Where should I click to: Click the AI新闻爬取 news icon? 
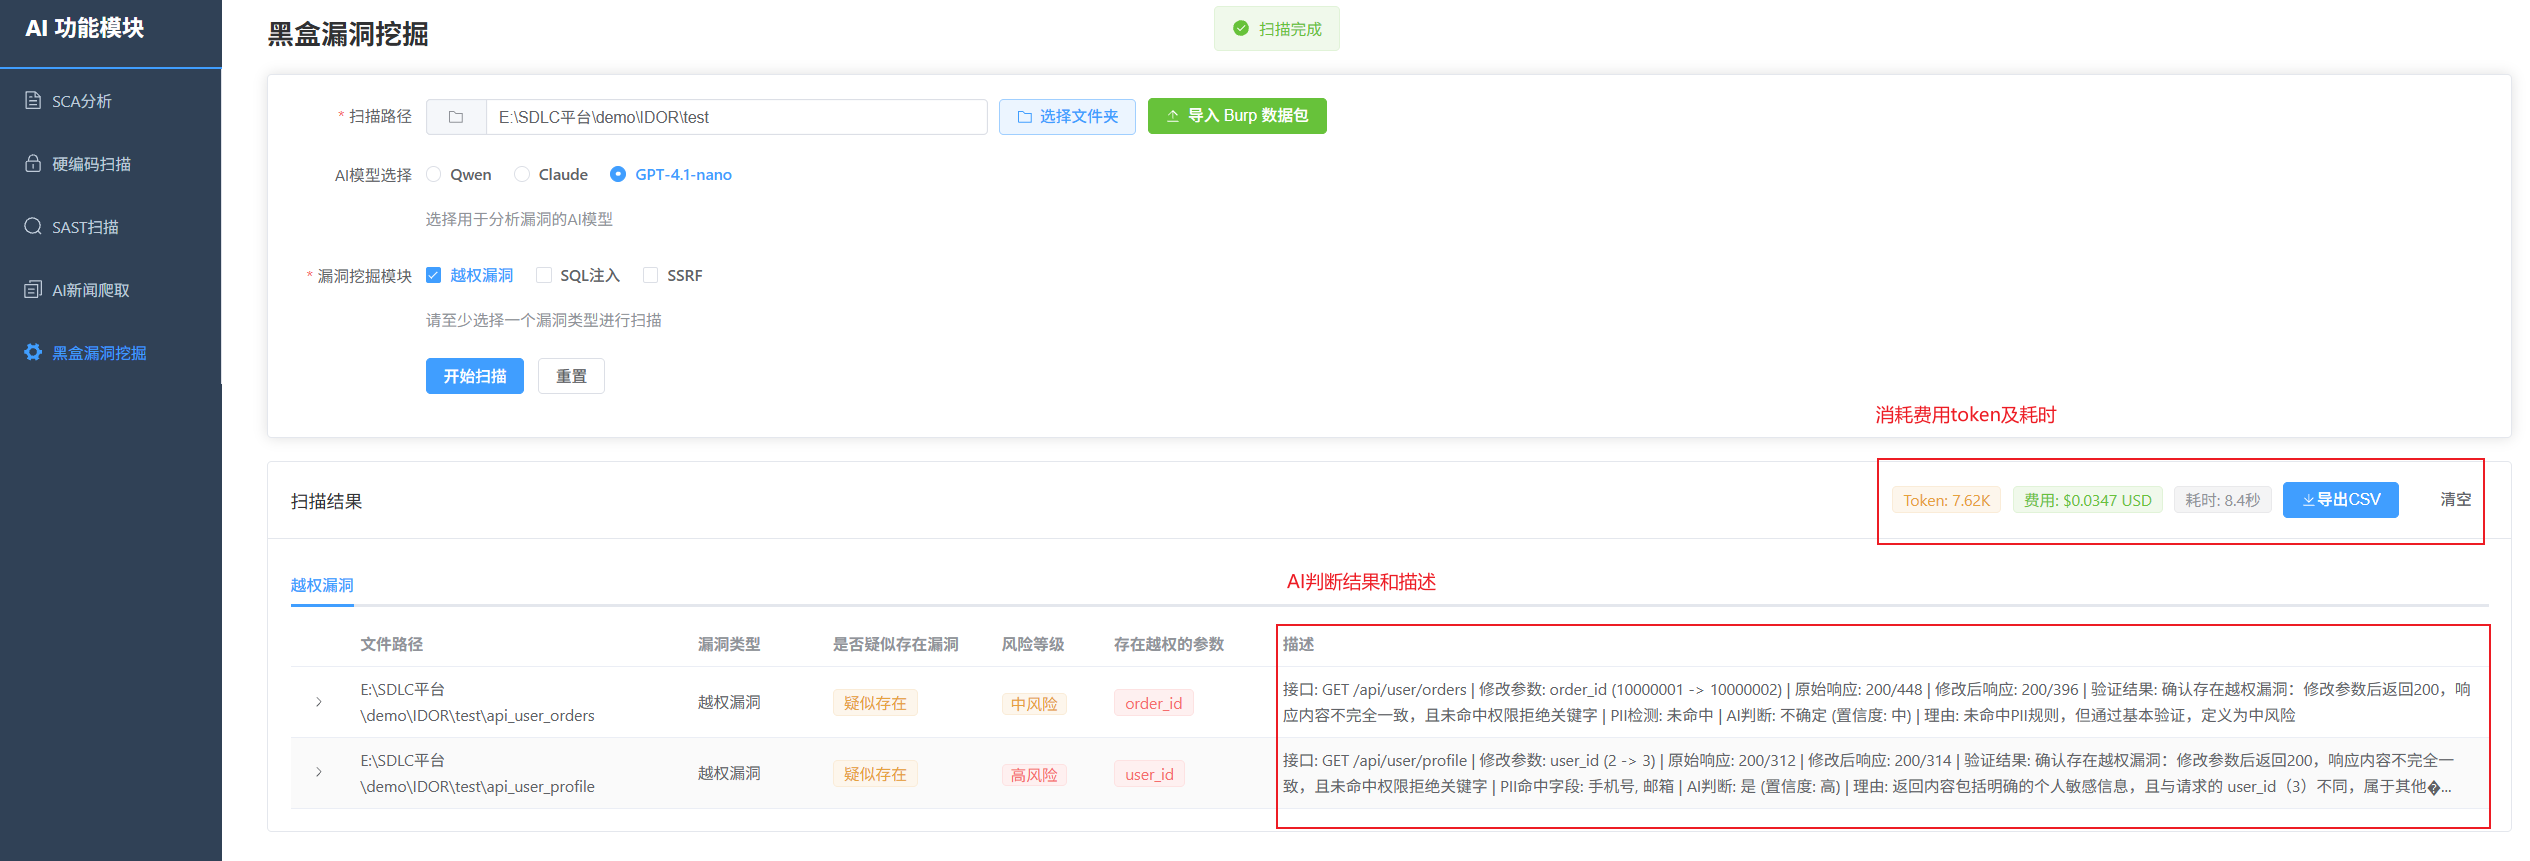click(x=33, y=289)
